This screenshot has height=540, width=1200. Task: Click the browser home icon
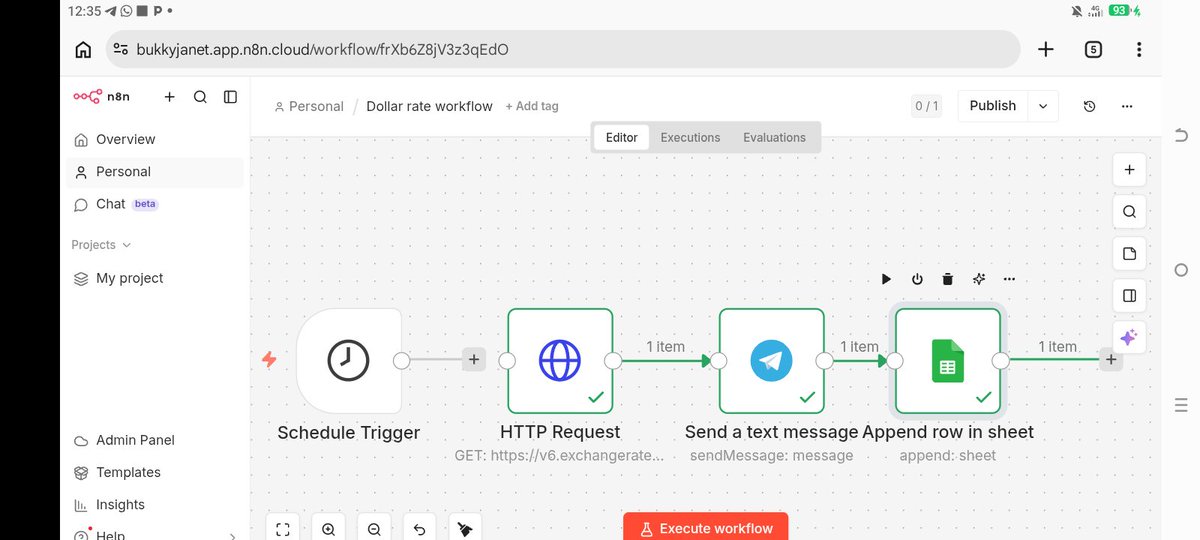pyautogui.click(x=83, y=49)
